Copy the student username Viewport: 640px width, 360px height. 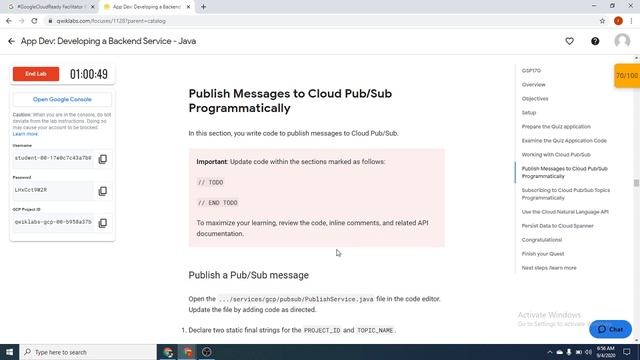point(103,159)
